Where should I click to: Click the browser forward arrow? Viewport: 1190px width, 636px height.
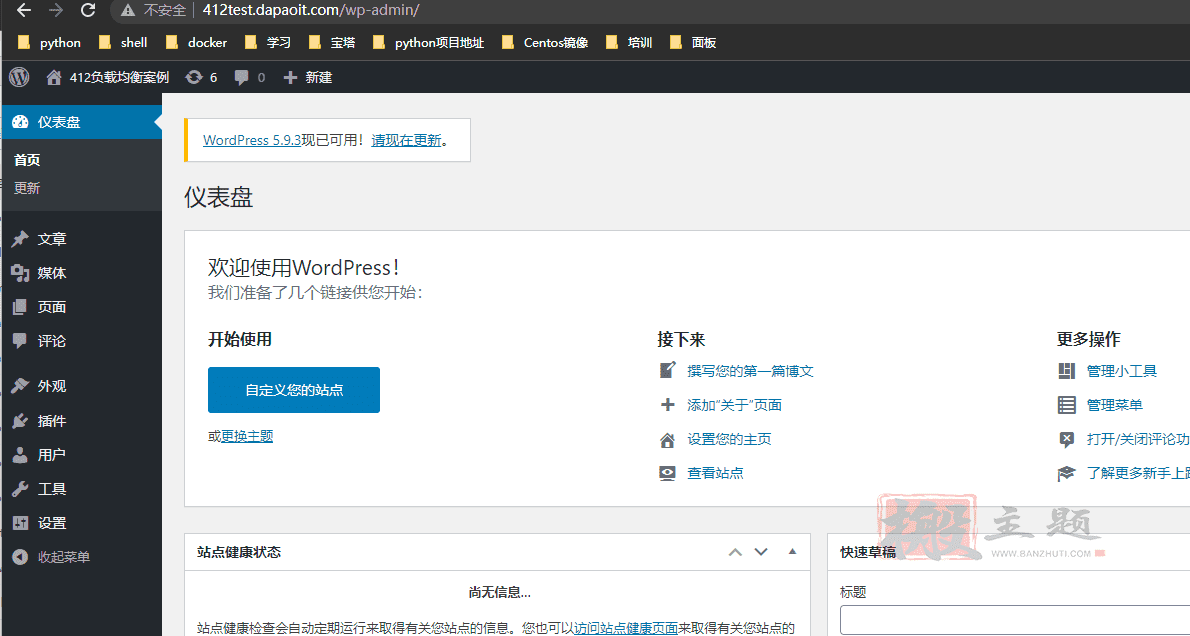(x=55, y=11)
